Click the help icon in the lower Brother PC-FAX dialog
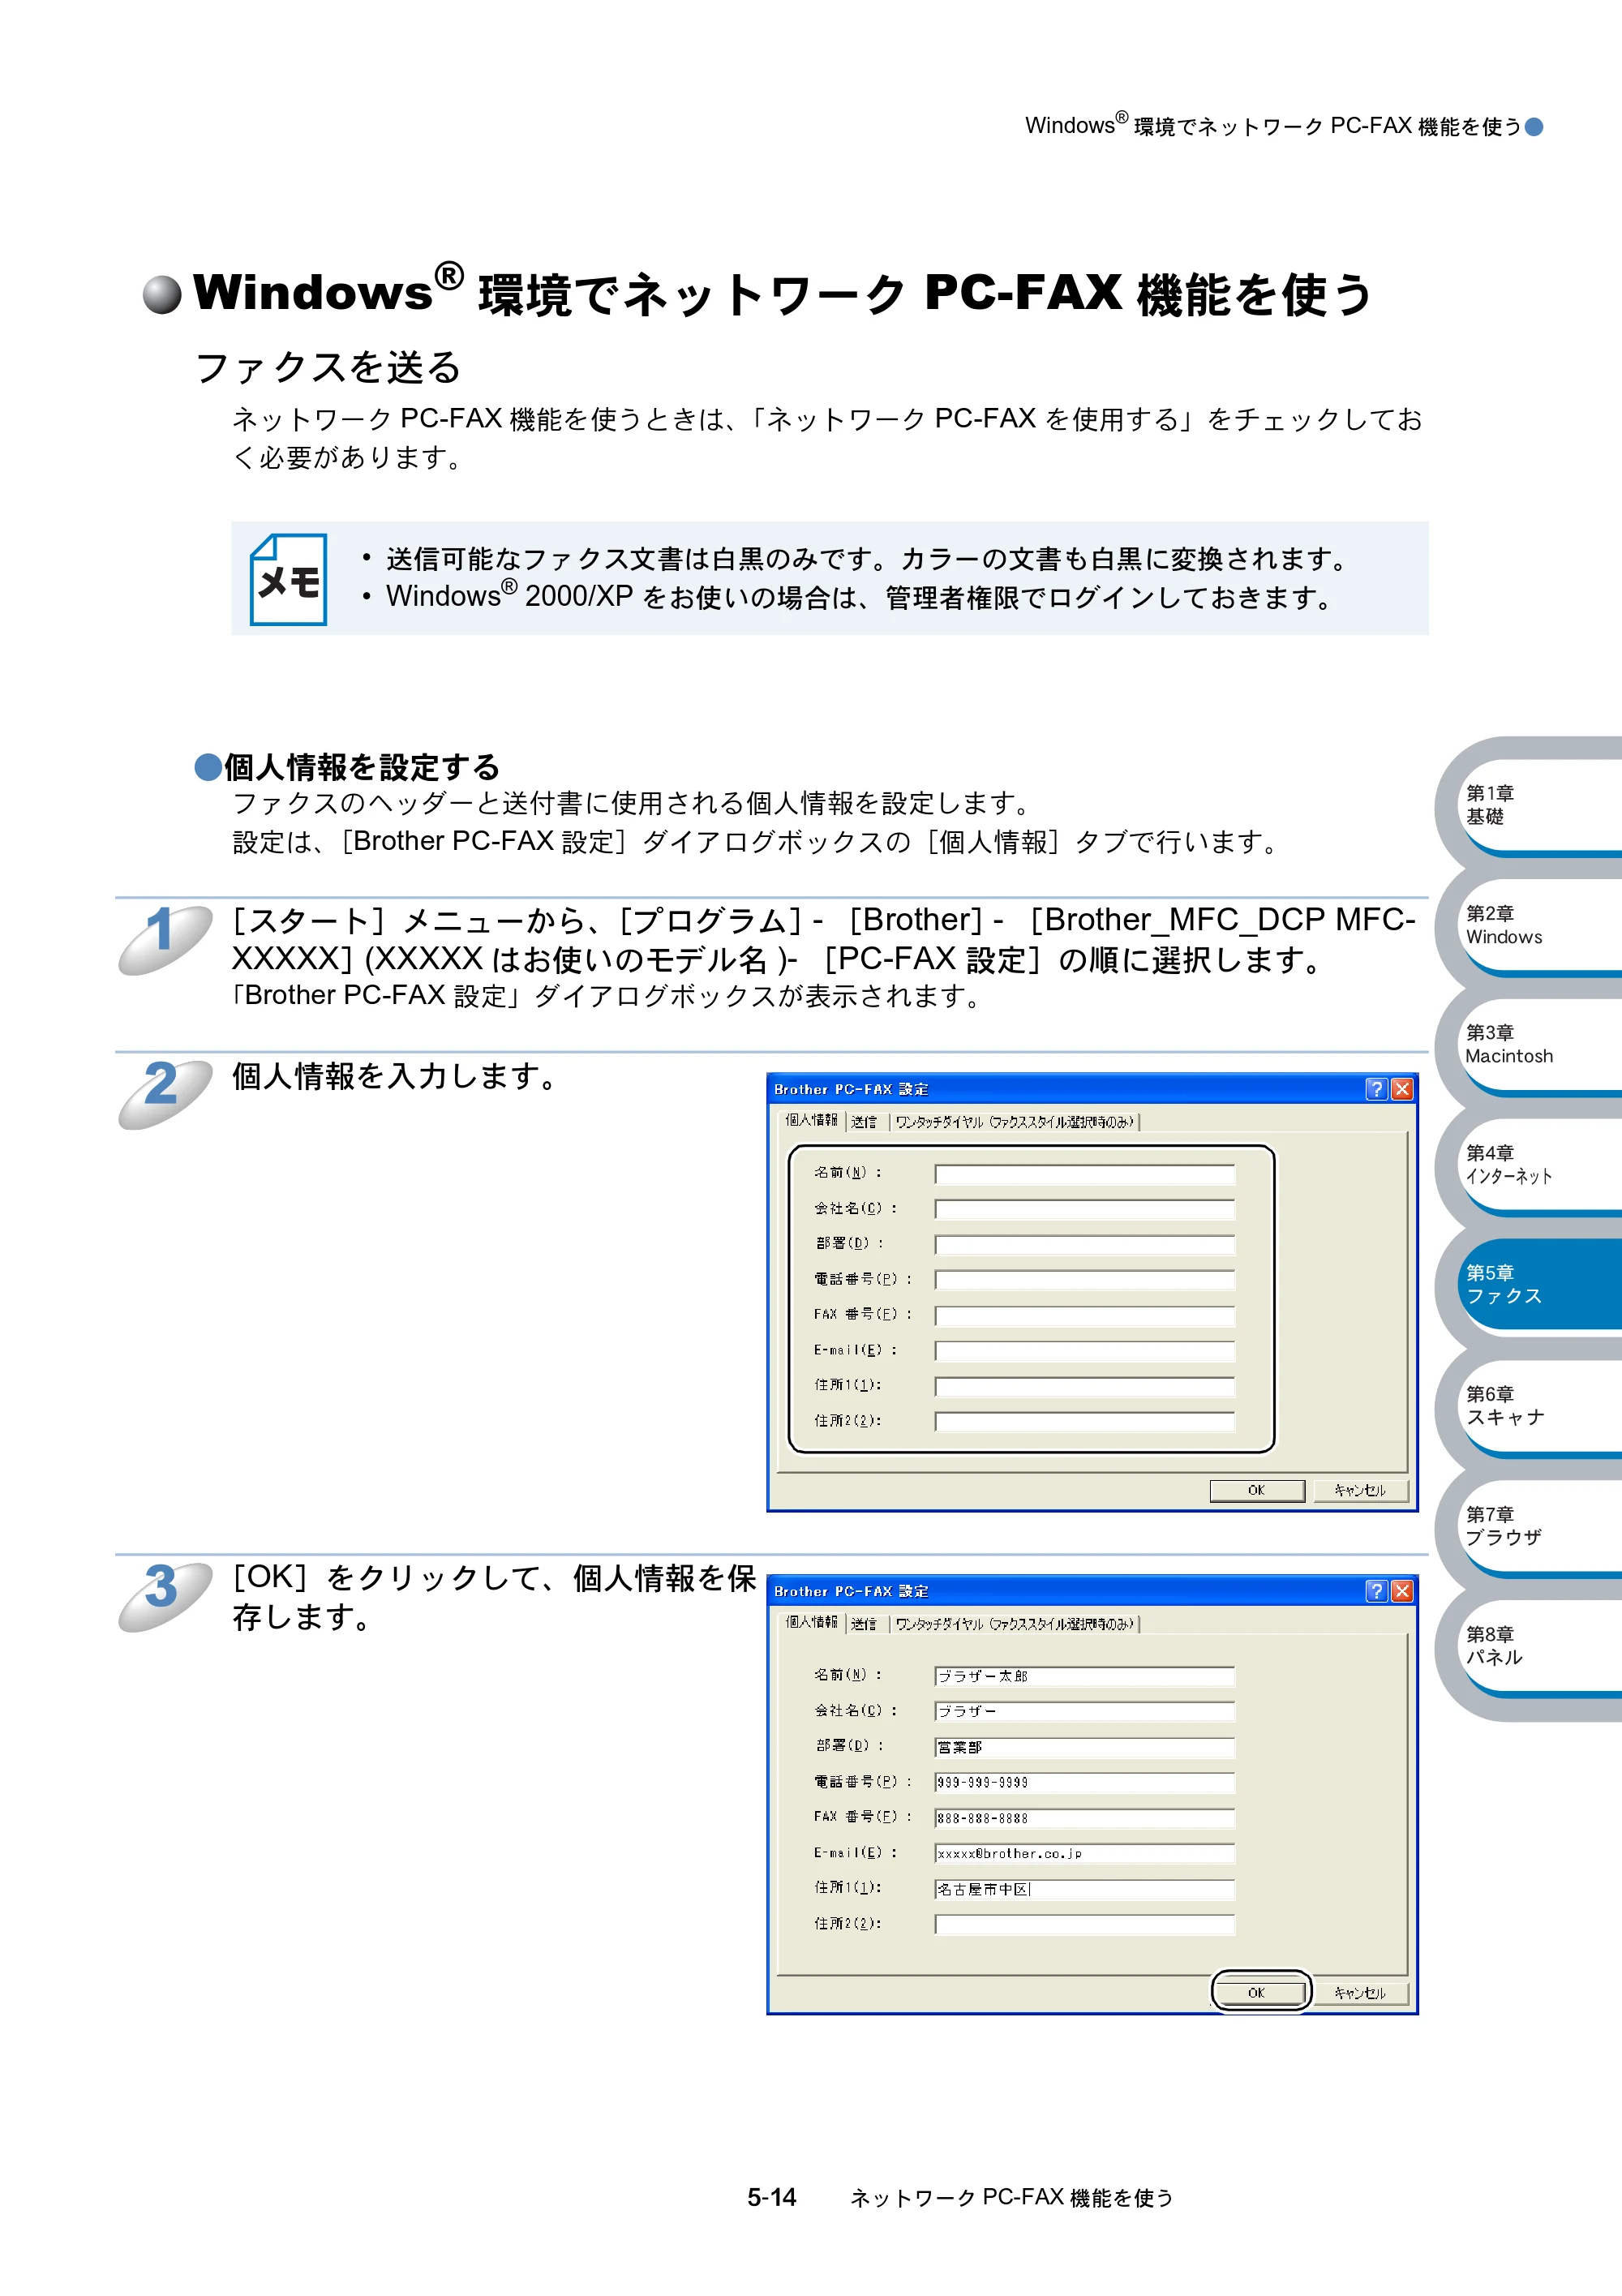 [x=1377, y=1591]
